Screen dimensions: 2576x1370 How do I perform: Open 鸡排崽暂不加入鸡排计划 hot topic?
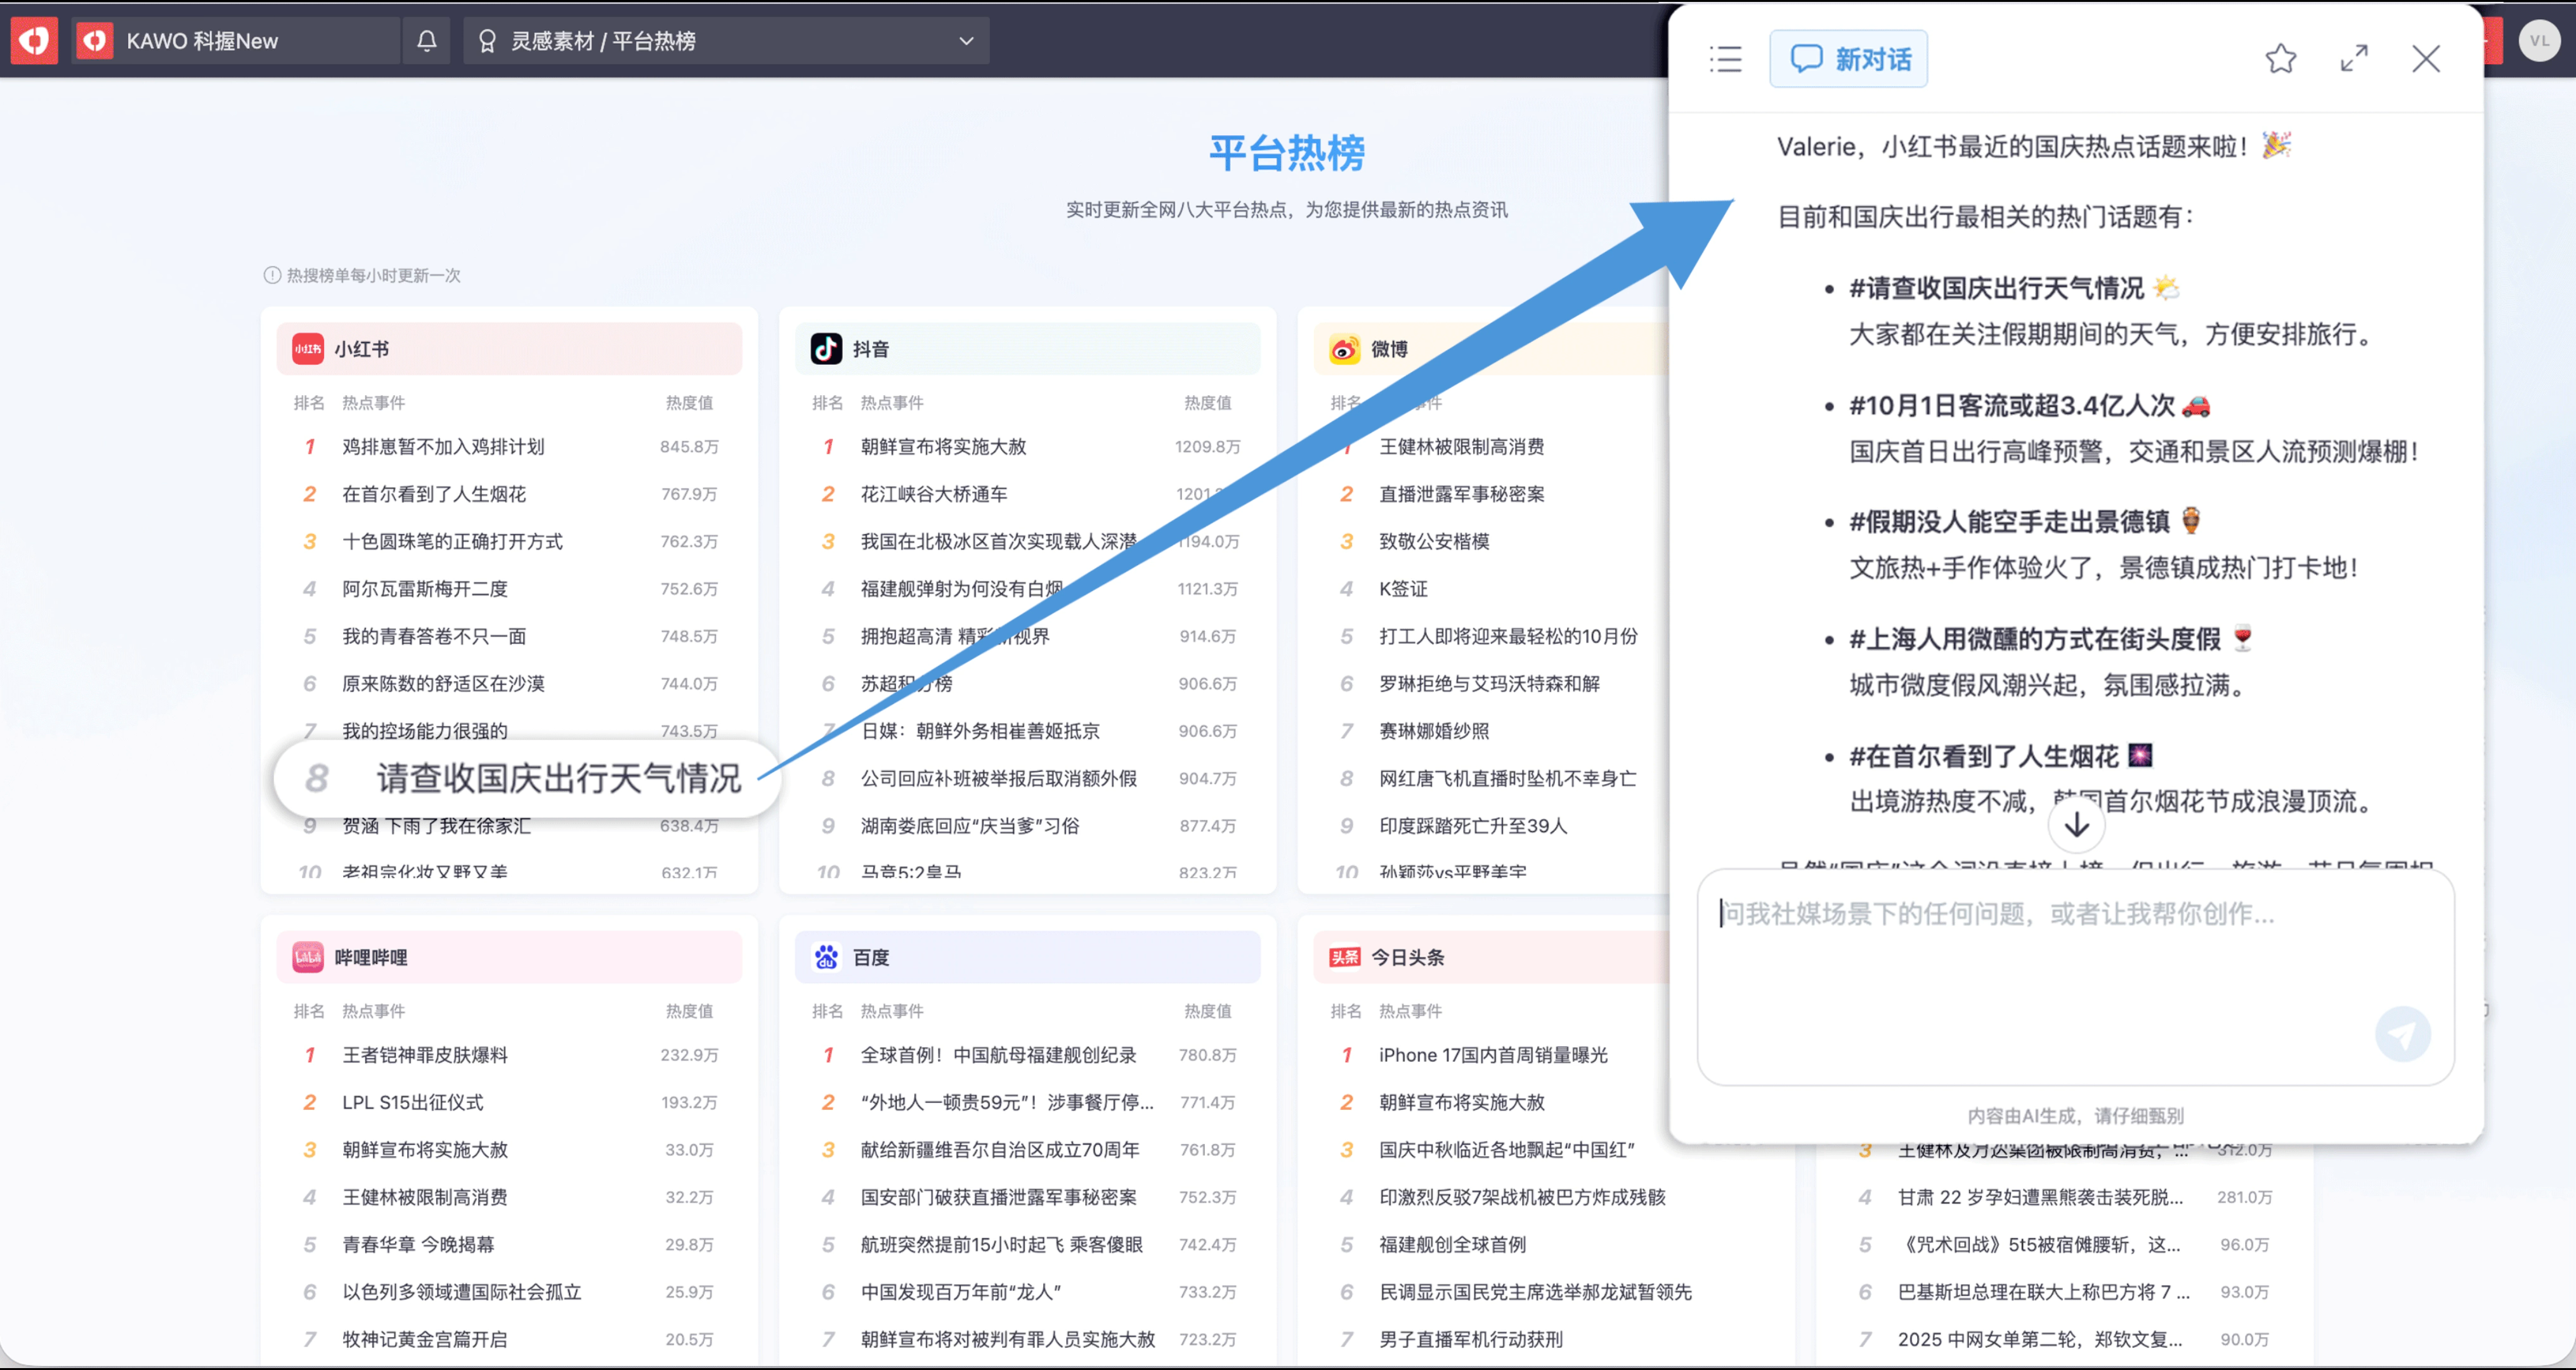click(443, 447)
